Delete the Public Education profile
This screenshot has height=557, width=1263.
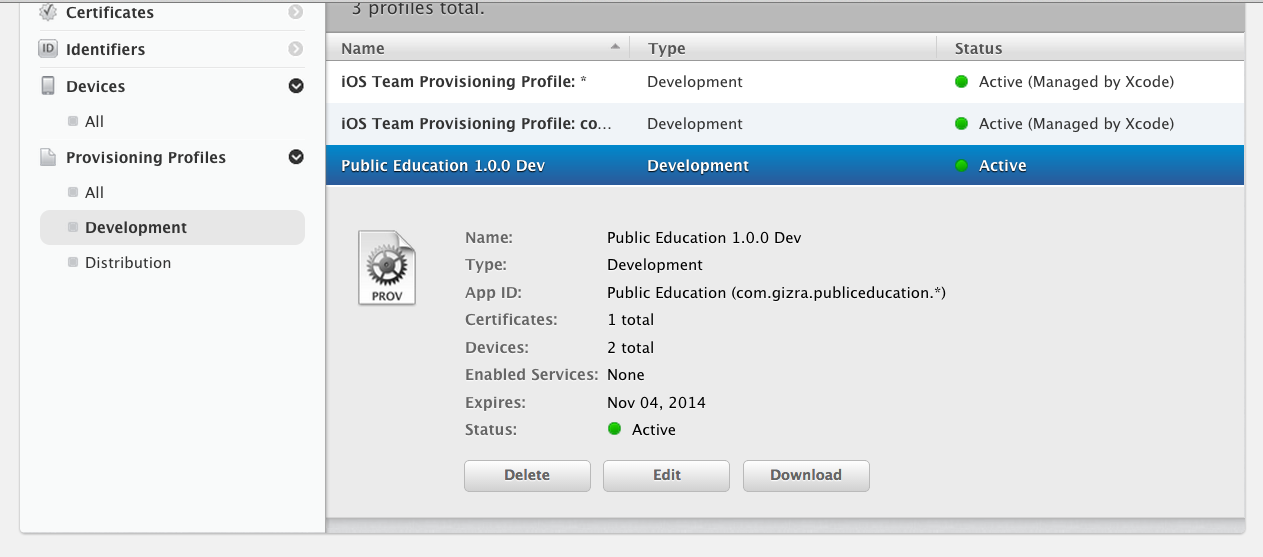(x=527, y=475)
